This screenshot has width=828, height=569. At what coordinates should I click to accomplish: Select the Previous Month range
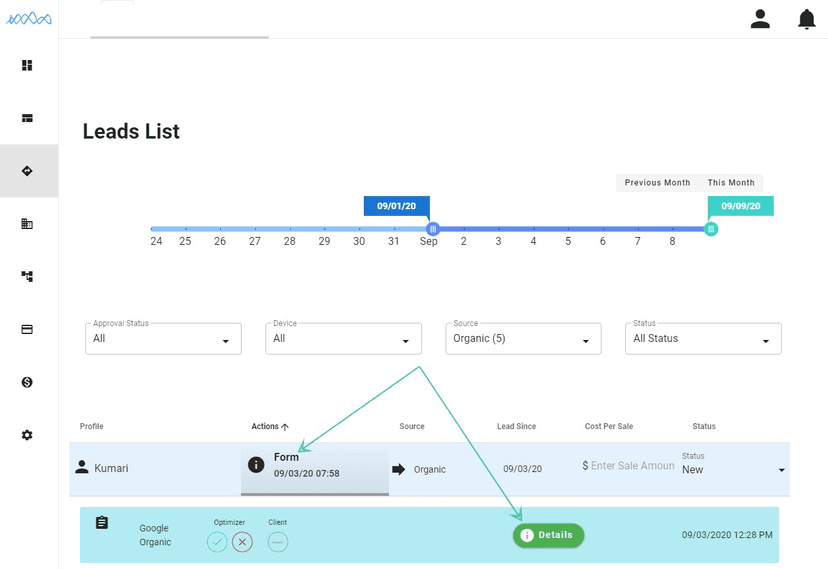point(657,183)
